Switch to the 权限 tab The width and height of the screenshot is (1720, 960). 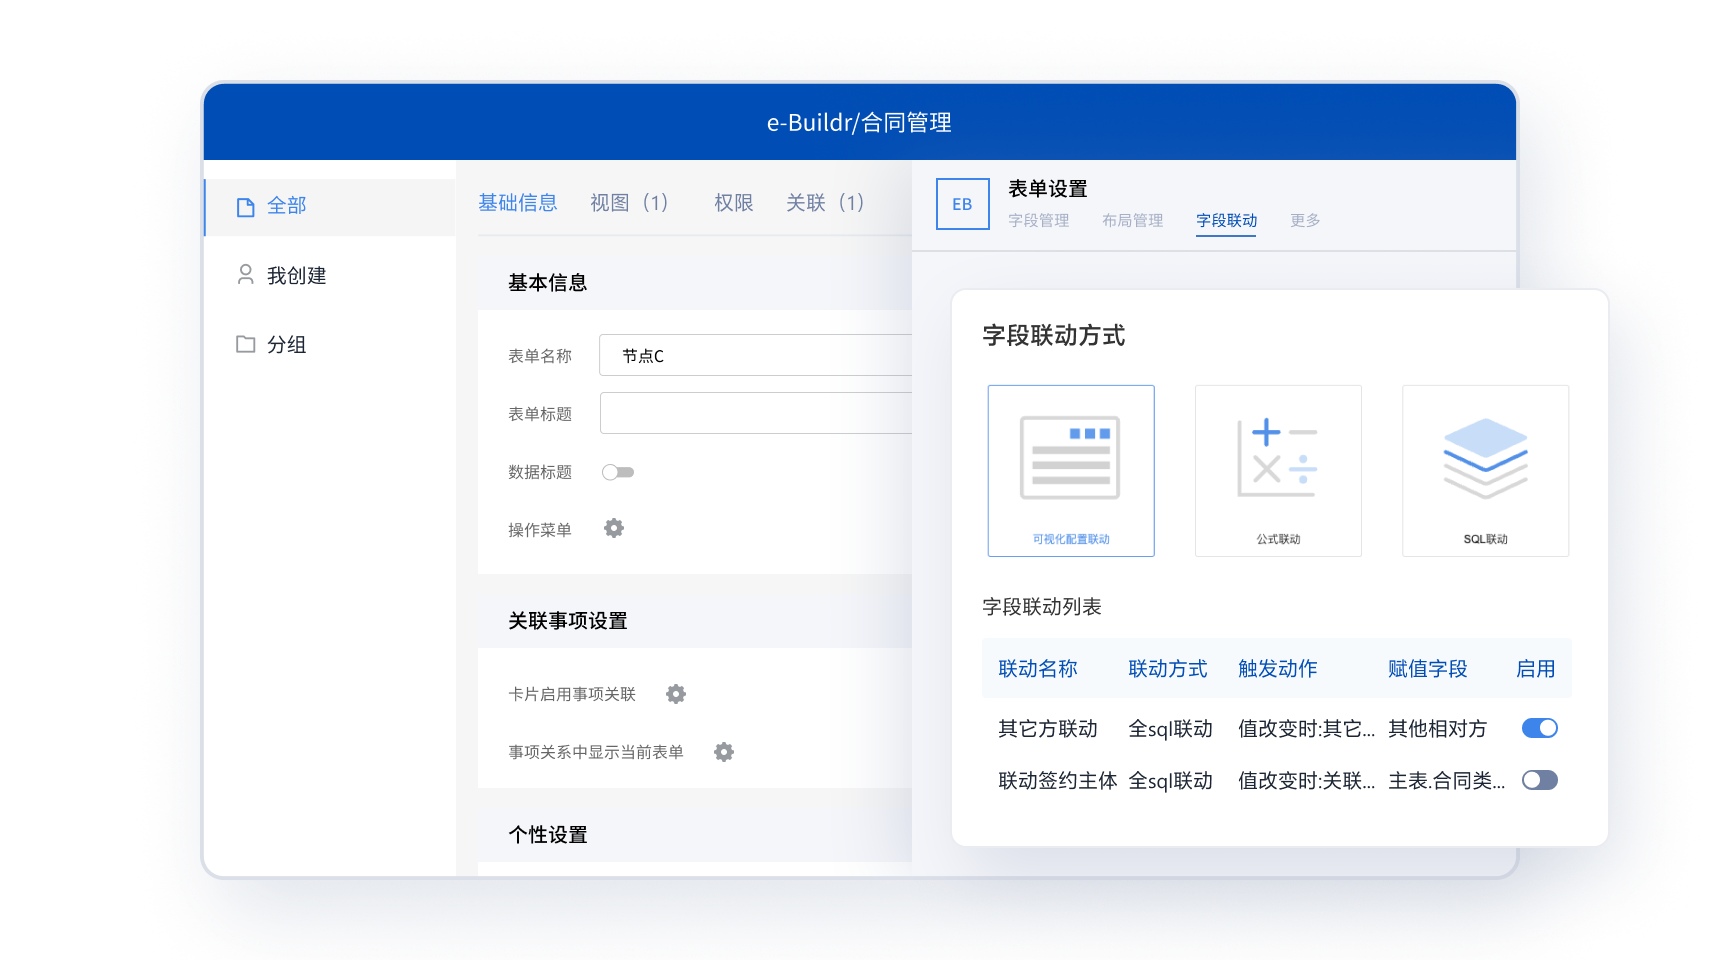pos(734,203)
